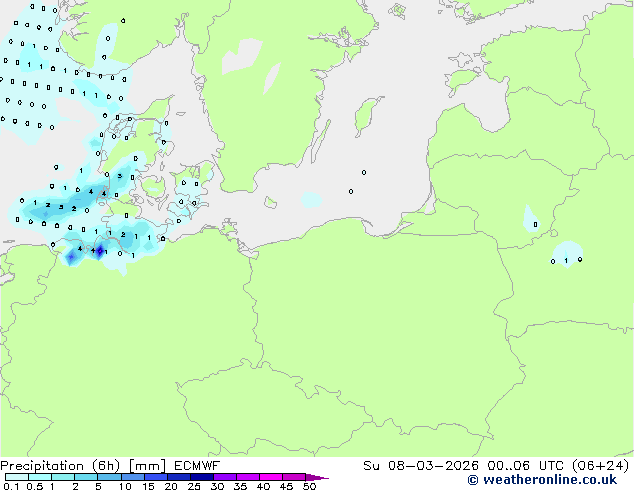Image resolution: width=634 pixels, height=490 pixels.
Task: Click the 25–30 mm dark navy legend box
Action: [x=201, y=477]
